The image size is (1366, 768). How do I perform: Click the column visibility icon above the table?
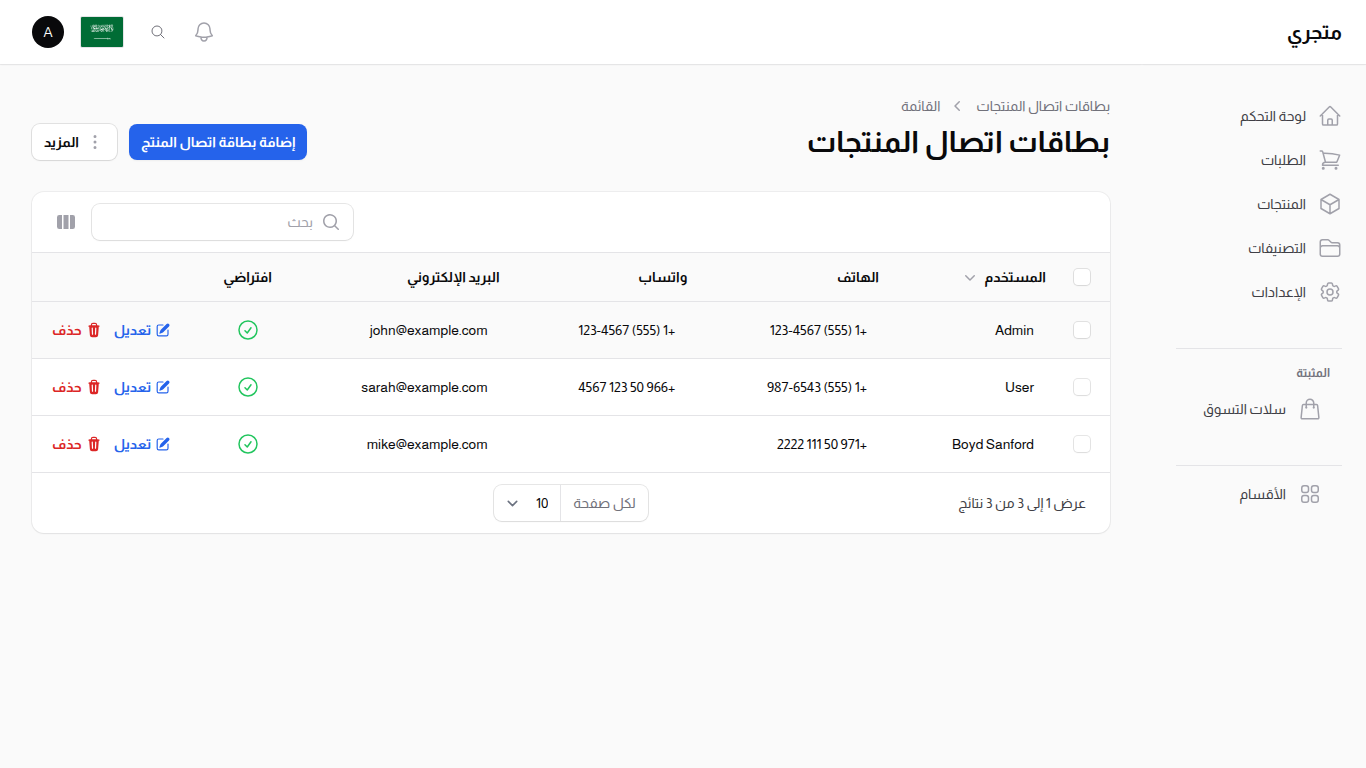click(65, 221)
